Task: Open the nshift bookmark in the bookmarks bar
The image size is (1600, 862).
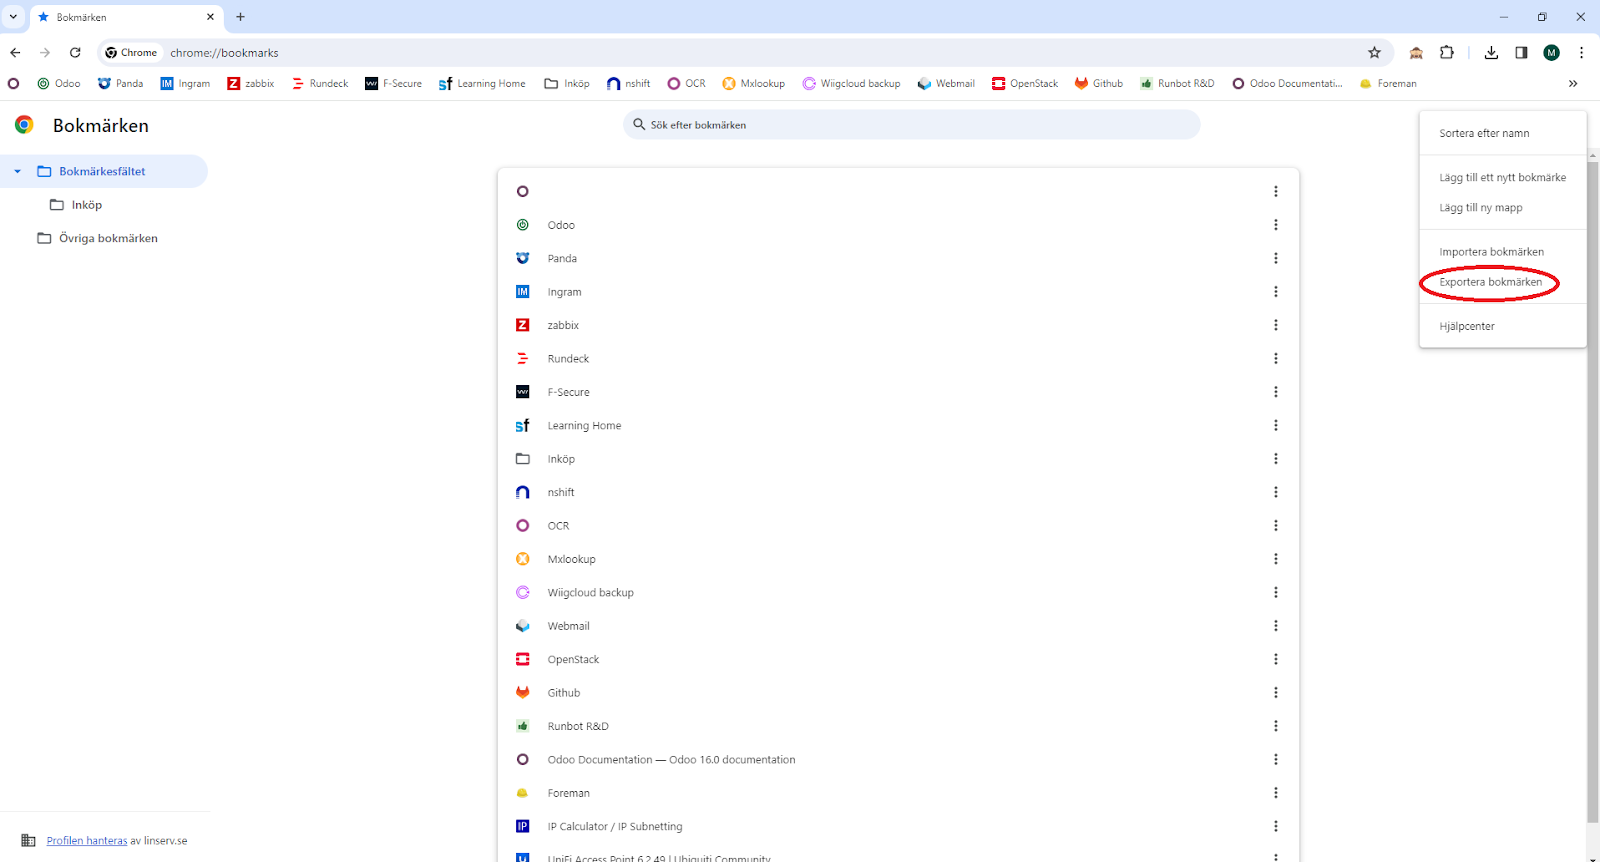Action: (x=628, y=84)
